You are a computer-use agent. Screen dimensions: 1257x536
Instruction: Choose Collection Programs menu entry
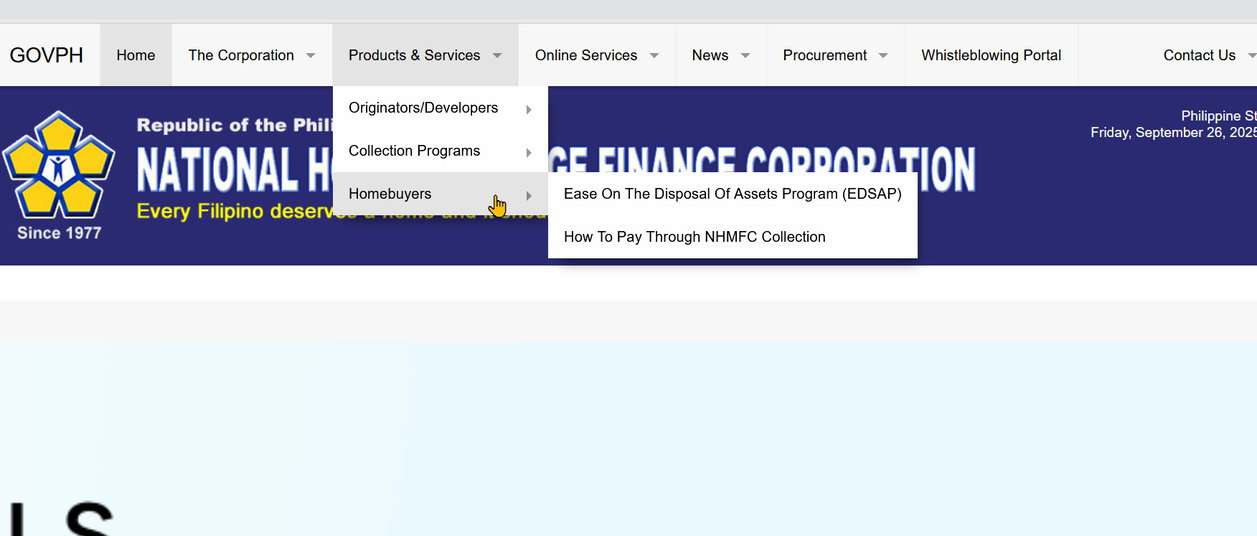pyautogui.click(x=414, y=151)
